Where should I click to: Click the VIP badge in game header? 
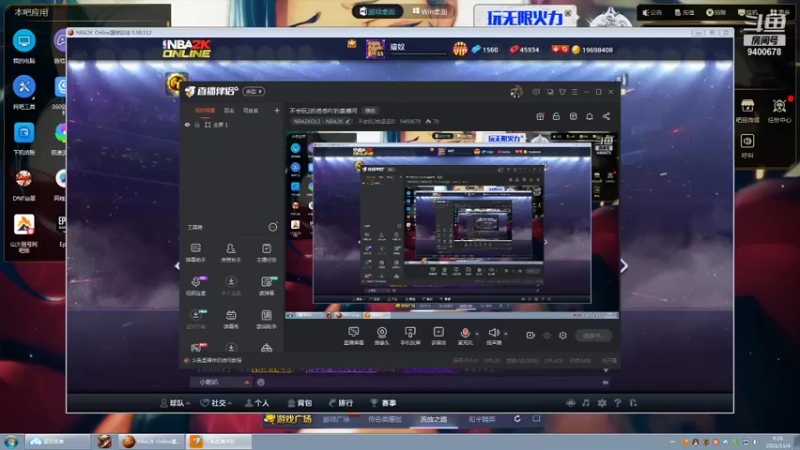point(460,49)
